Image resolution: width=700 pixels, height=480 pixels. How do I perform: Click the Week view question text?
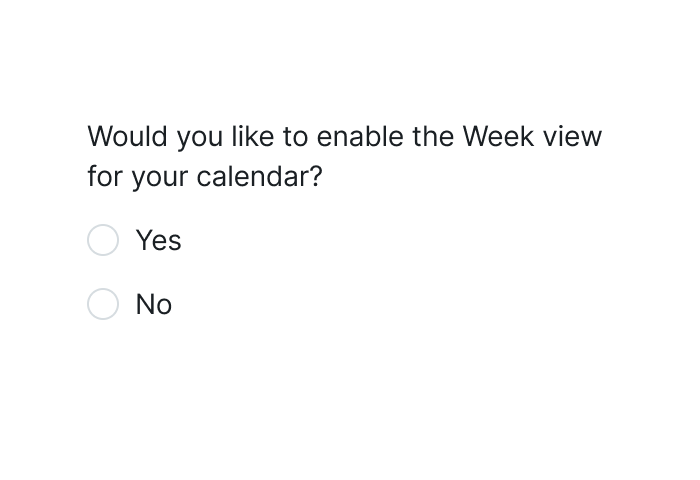tap(345, 156)
